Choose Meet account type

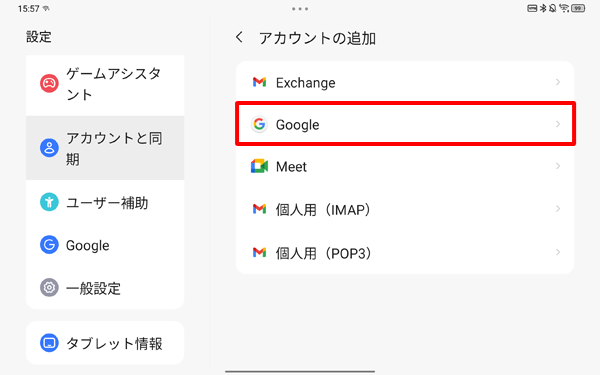pyautogui.click(x=405, y=166)
